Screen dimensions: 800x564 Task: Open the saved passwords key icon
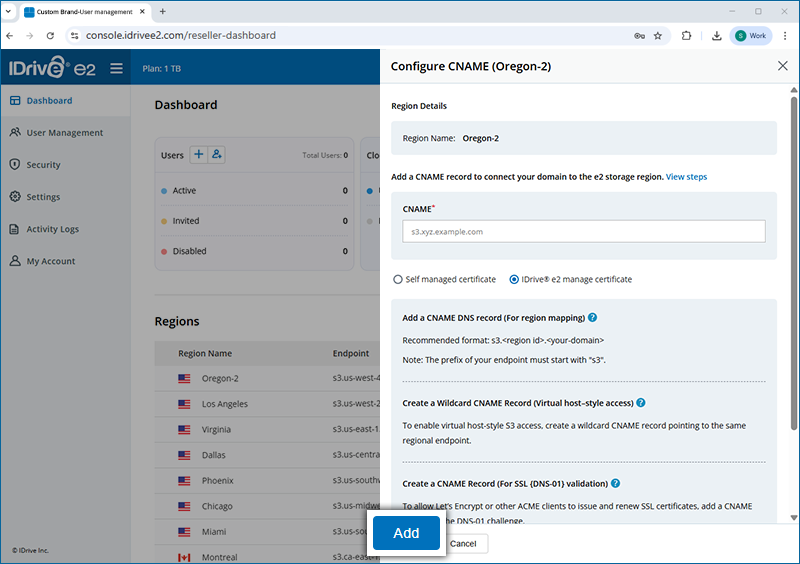point(639,36)
